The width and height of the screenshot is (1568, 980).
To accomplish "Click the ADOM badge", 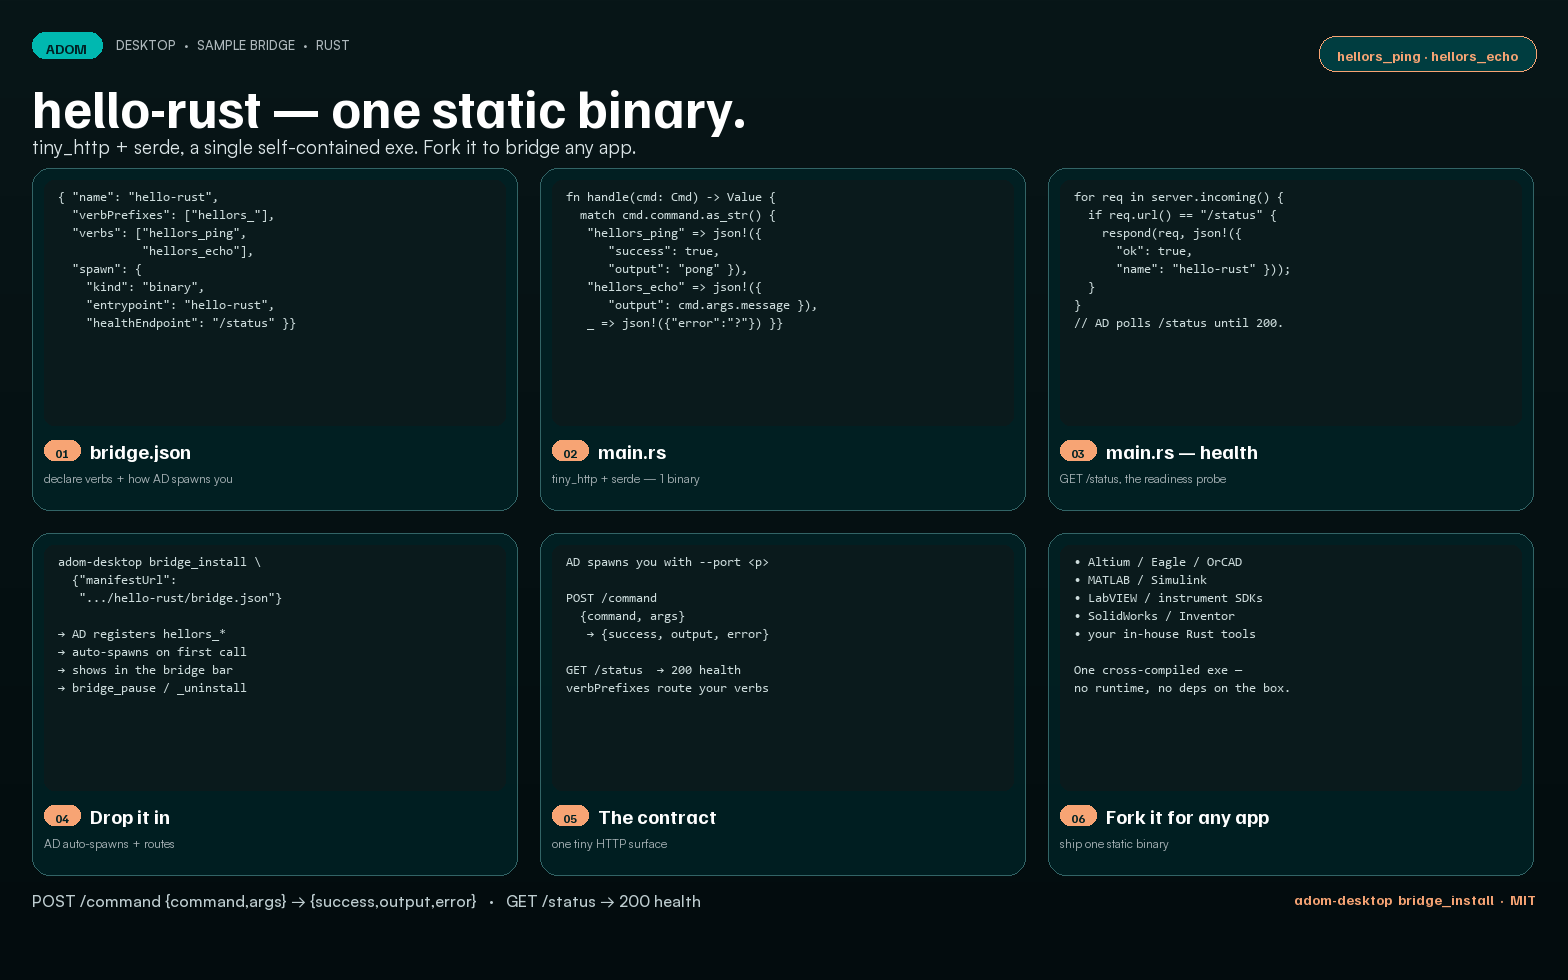I will pos(67,46).
